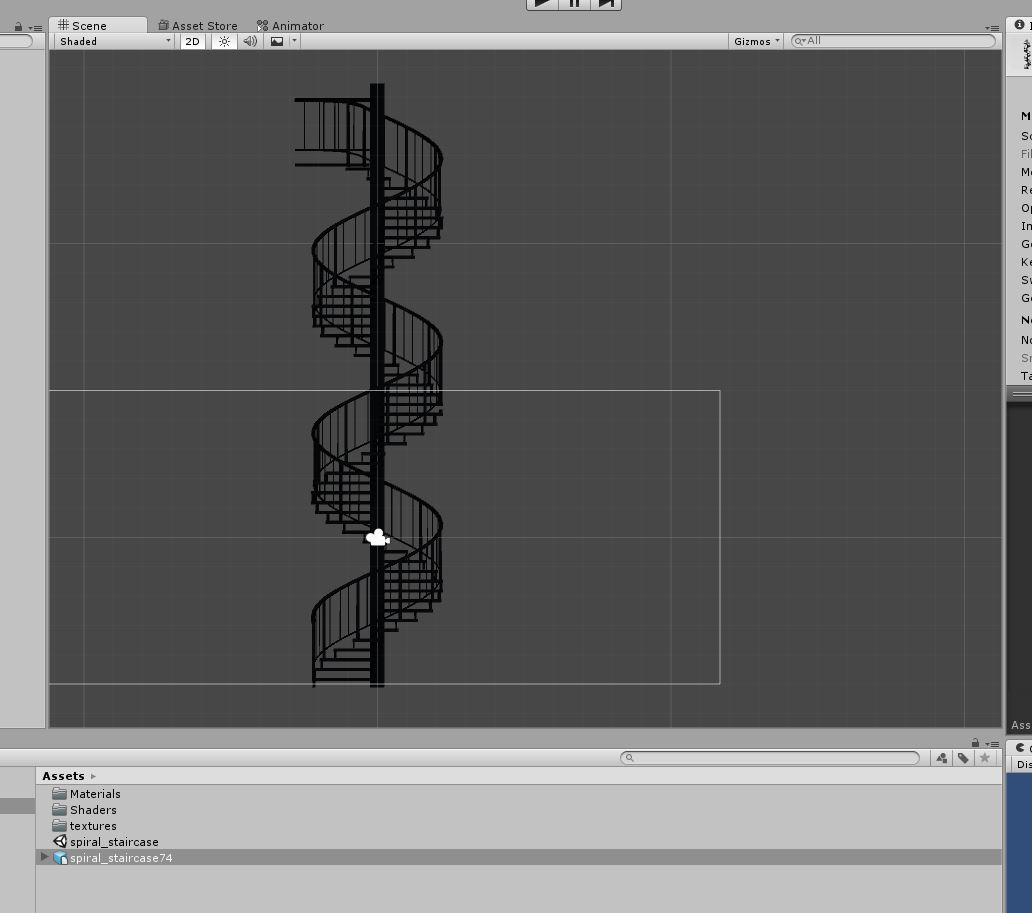
Task: Open the scene effects dropdown arrow
Action: 294,41
